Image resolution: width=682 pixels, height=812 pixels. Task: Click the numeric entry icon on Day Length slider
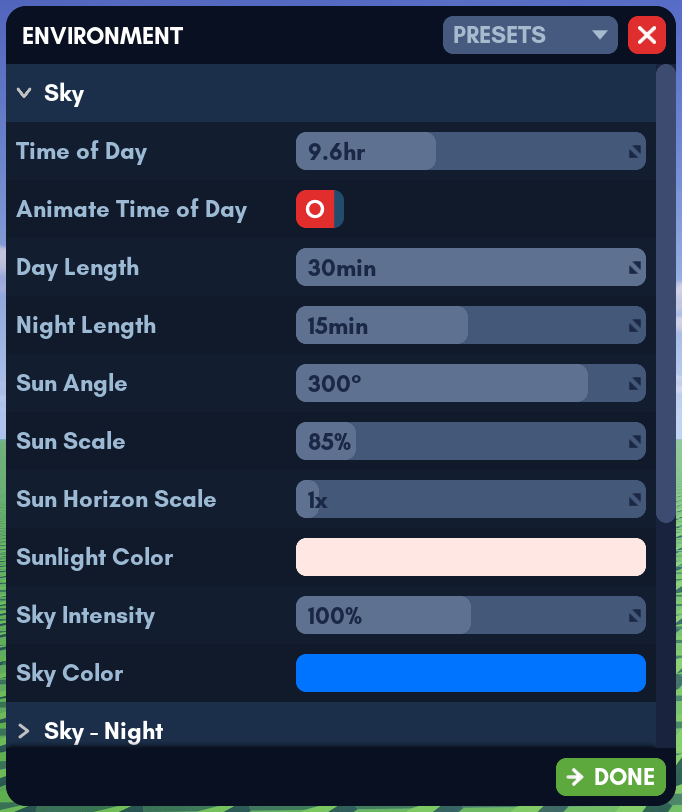tap(632, 267)
